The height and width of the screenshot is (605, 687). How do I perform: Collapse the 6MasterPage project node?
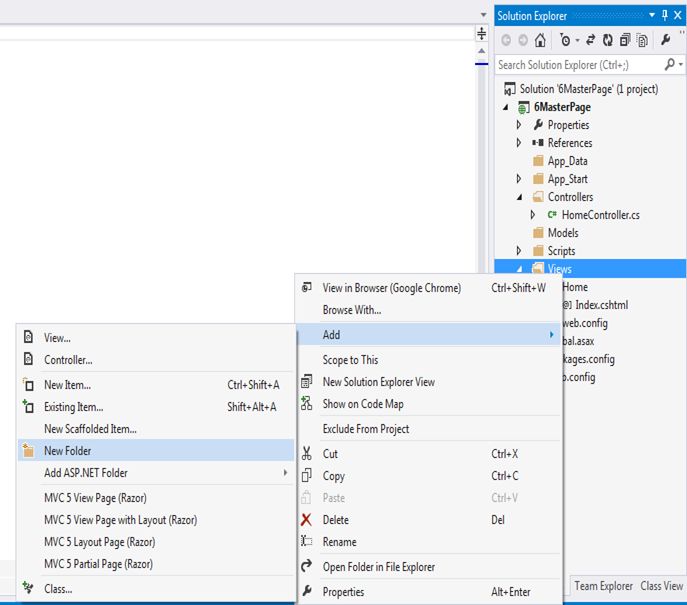tap(506, 107)
